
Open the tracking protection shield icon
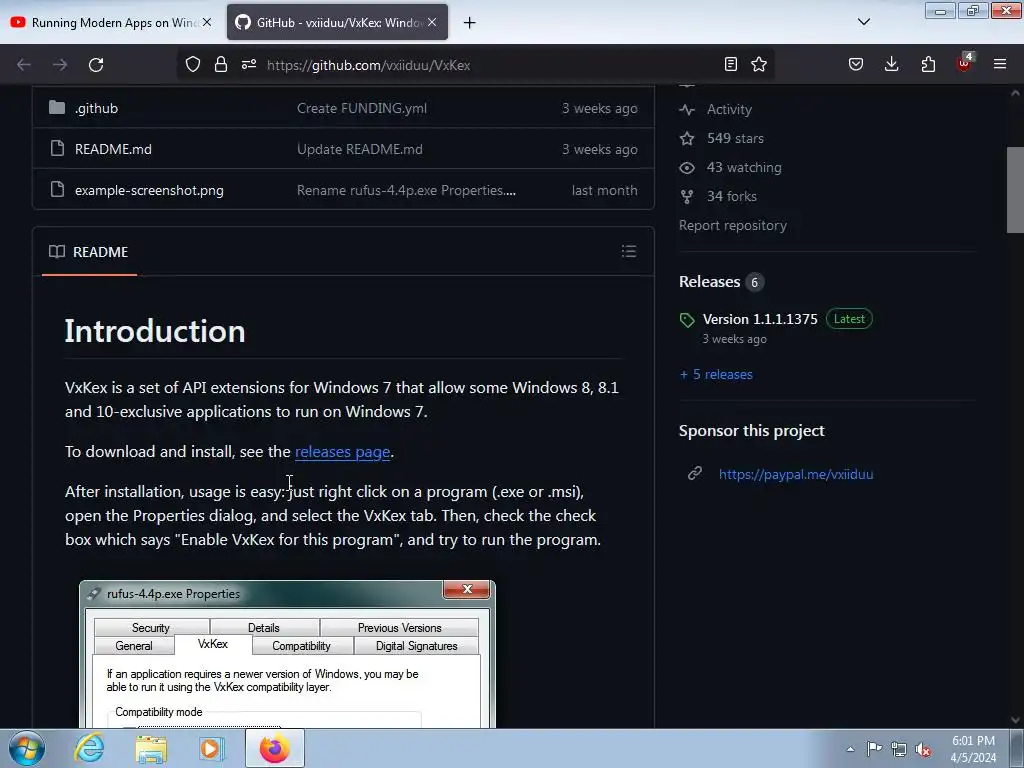(x=193, y=65)
